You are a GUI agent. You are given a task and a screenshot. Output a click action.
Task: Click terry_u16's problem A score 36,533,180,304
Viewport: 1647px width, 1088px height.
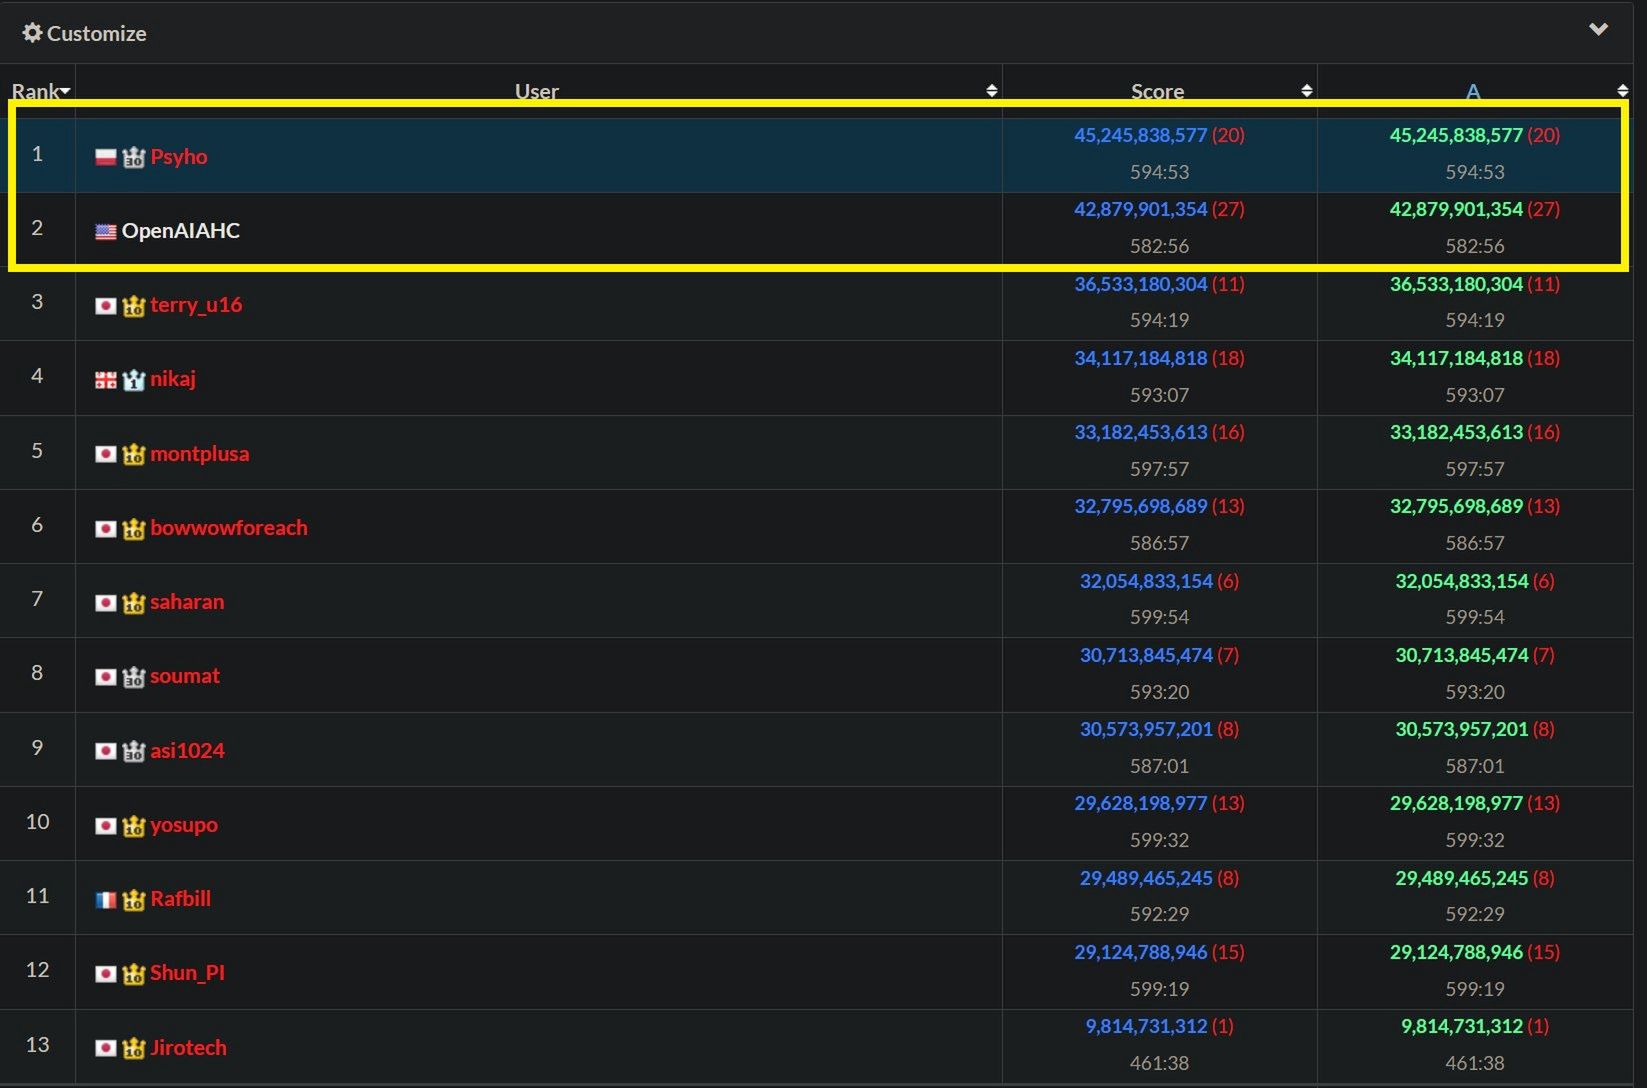pyautogui.click(x=1456, y=284)
